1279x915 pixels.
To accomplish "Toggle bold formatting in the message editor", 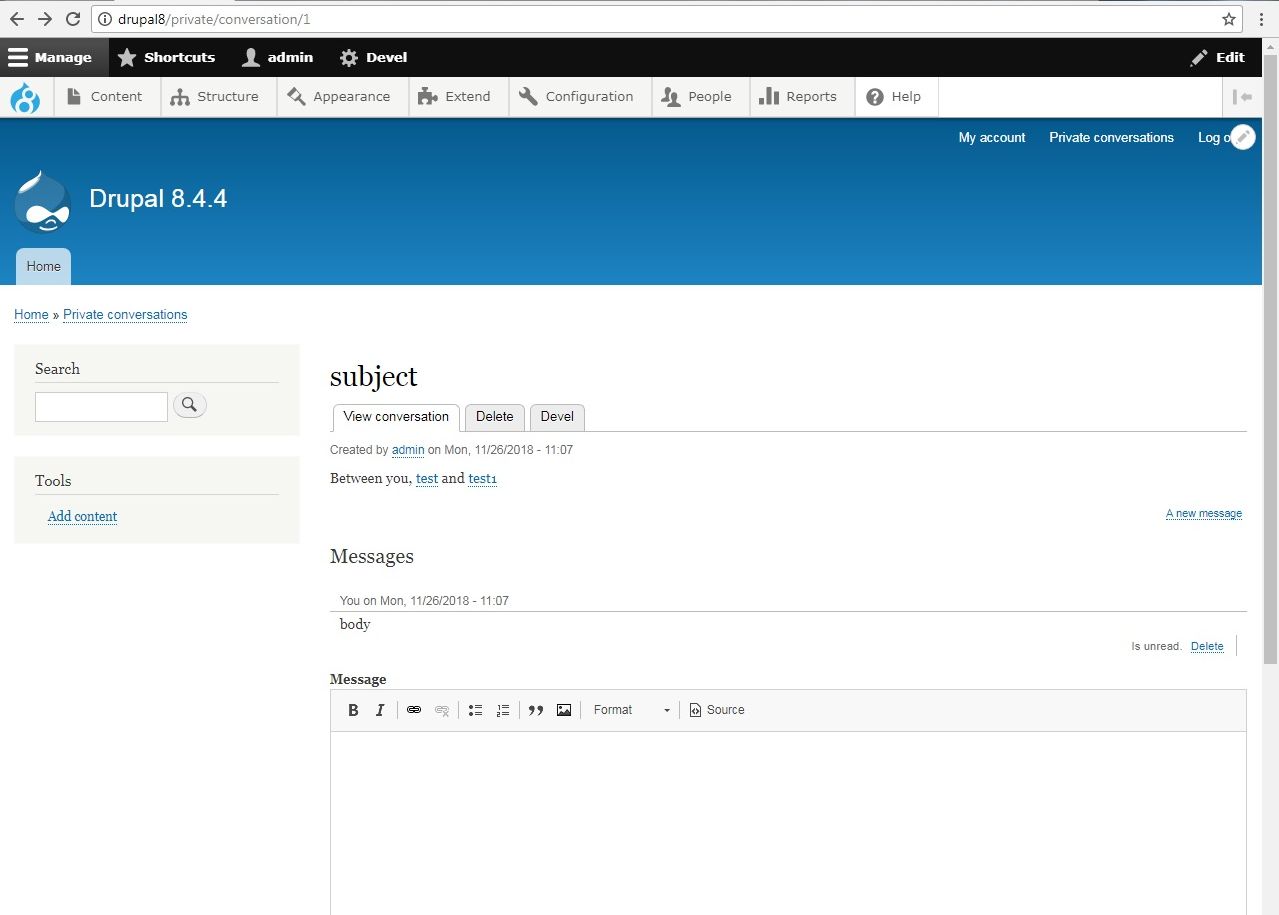I will click(353, 710).
